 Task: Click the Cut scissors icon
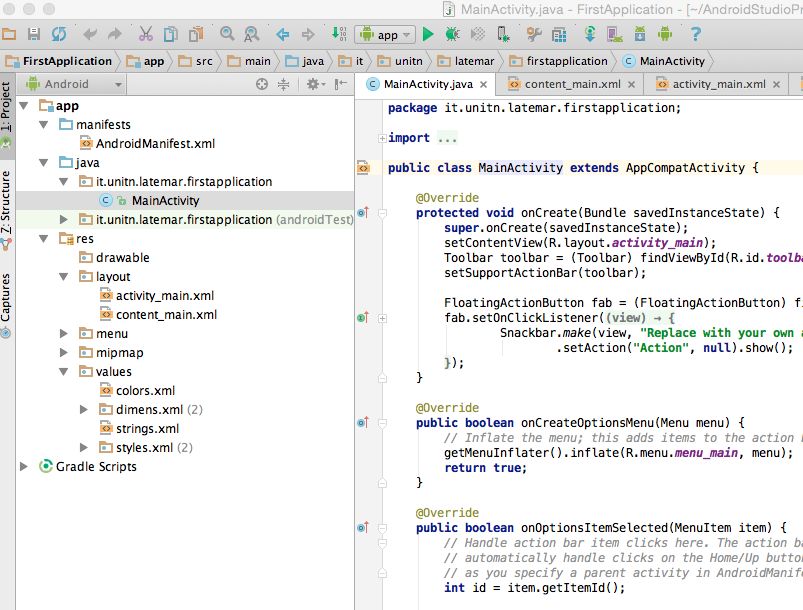click(146, 34)
